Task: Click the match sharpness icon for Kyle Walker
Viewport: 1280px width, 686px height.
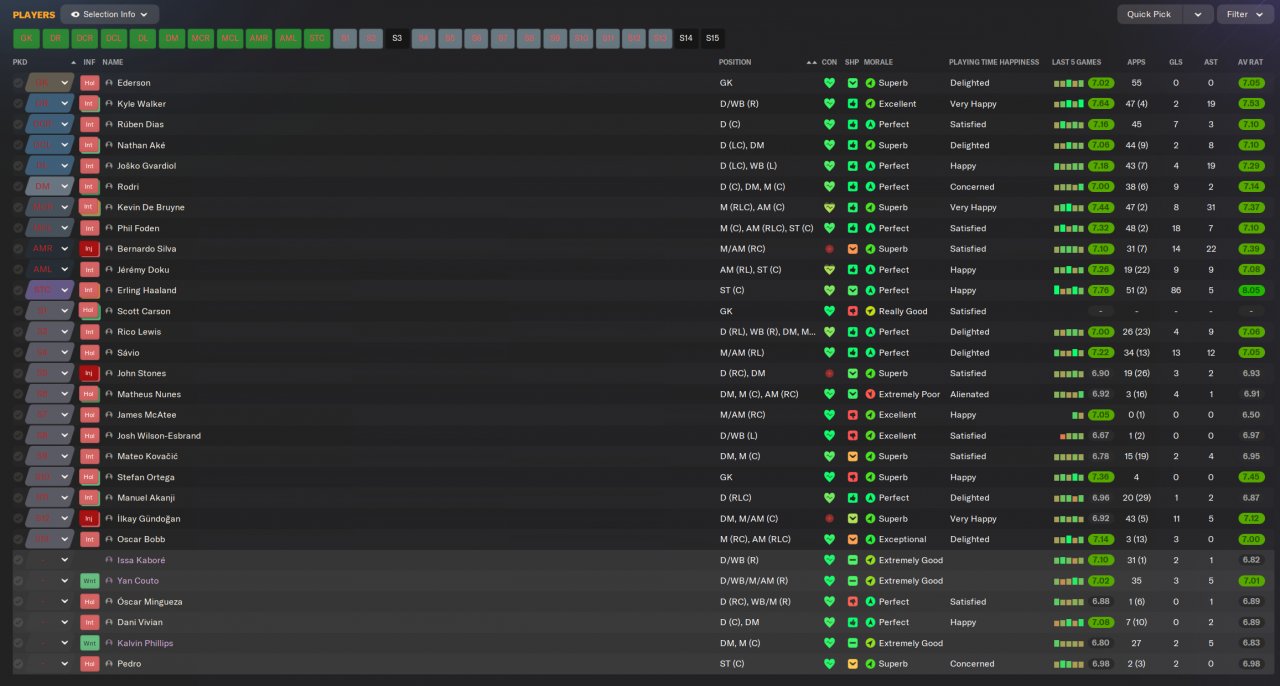Action: point(853,104)
